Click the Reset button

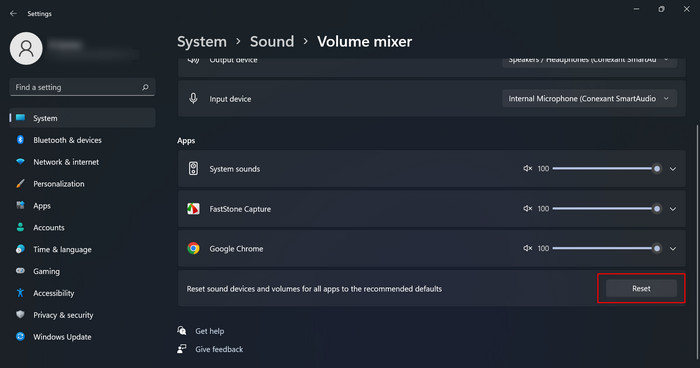click(641, 289)
